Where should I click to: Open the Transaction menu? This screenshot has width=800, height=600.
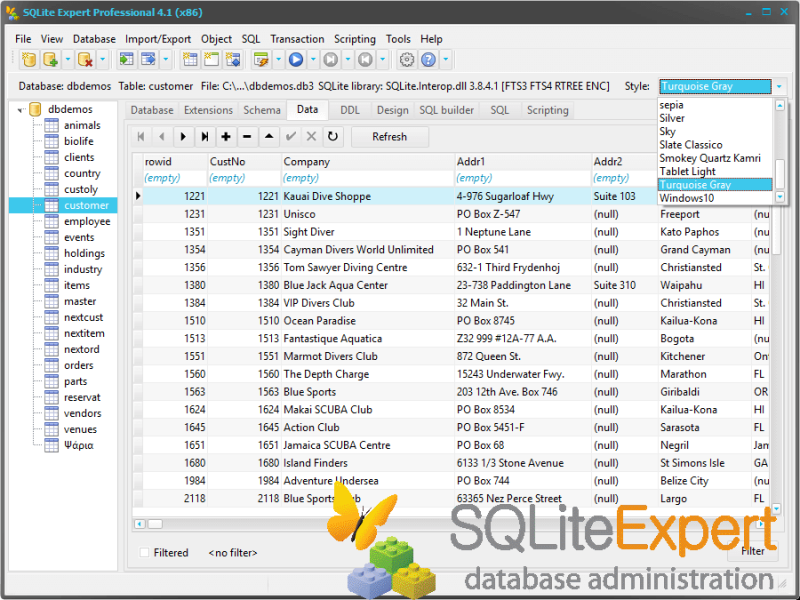(x=297, y=39)
